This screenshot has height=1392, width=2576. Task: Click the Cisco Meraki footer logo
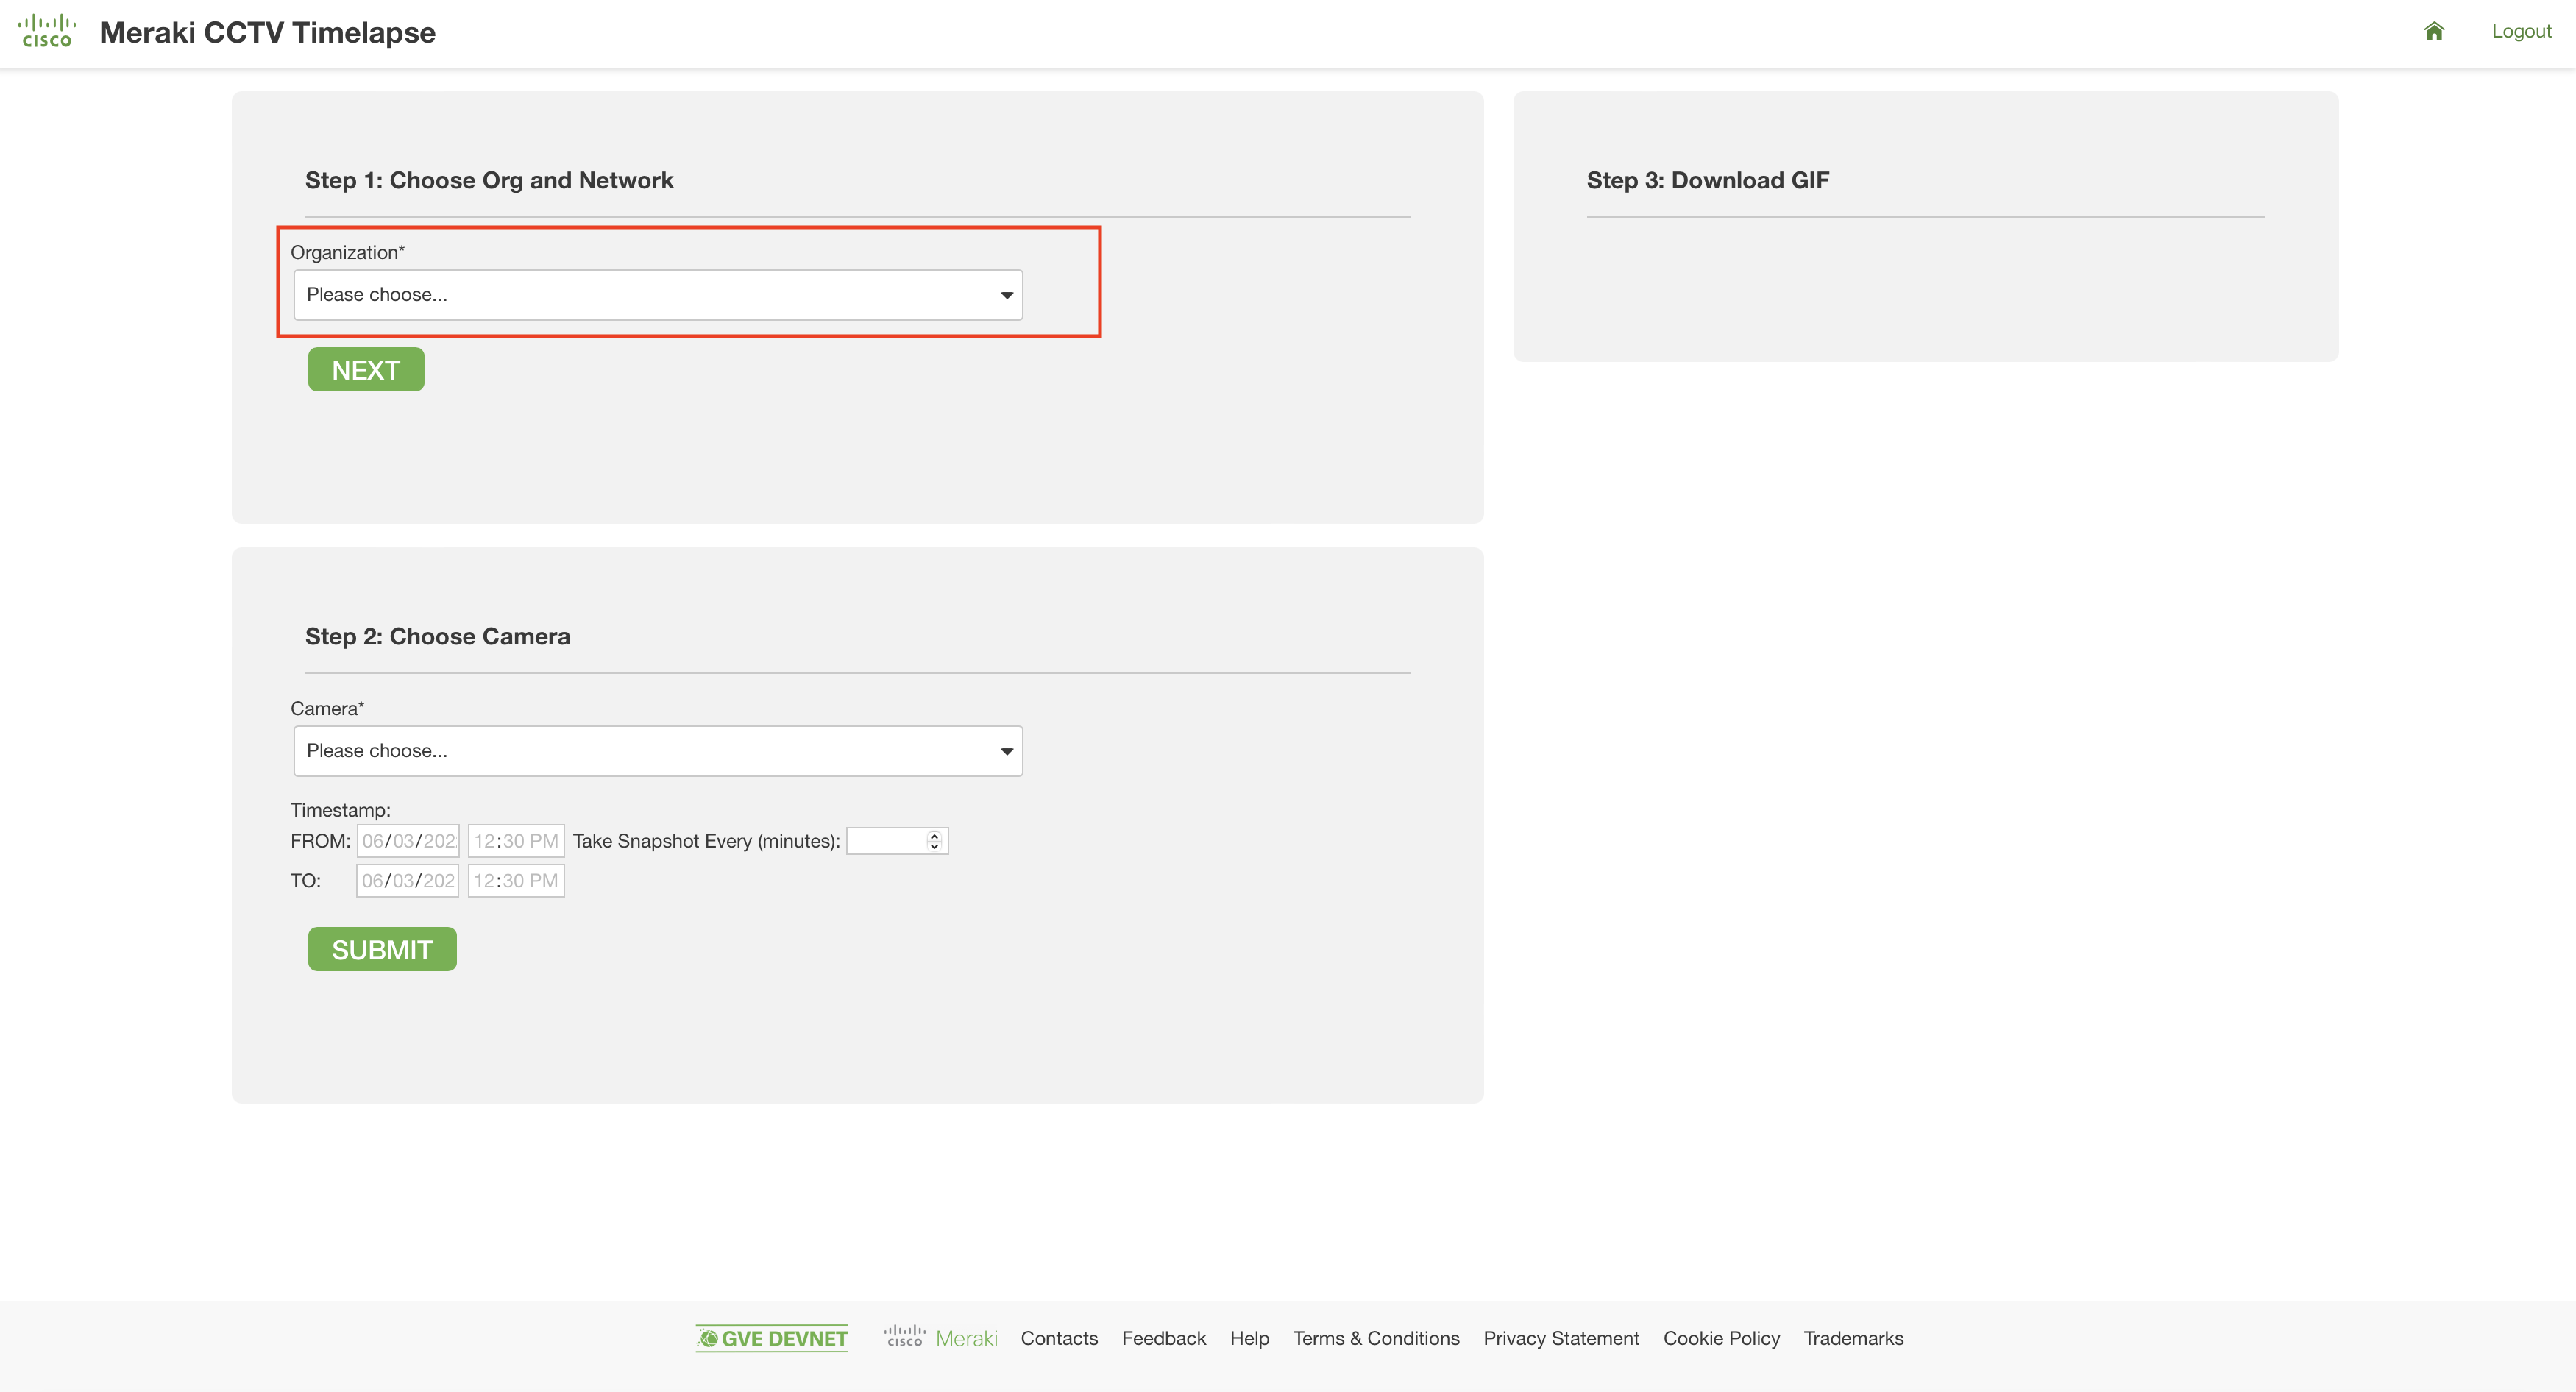pos(940,1337)
